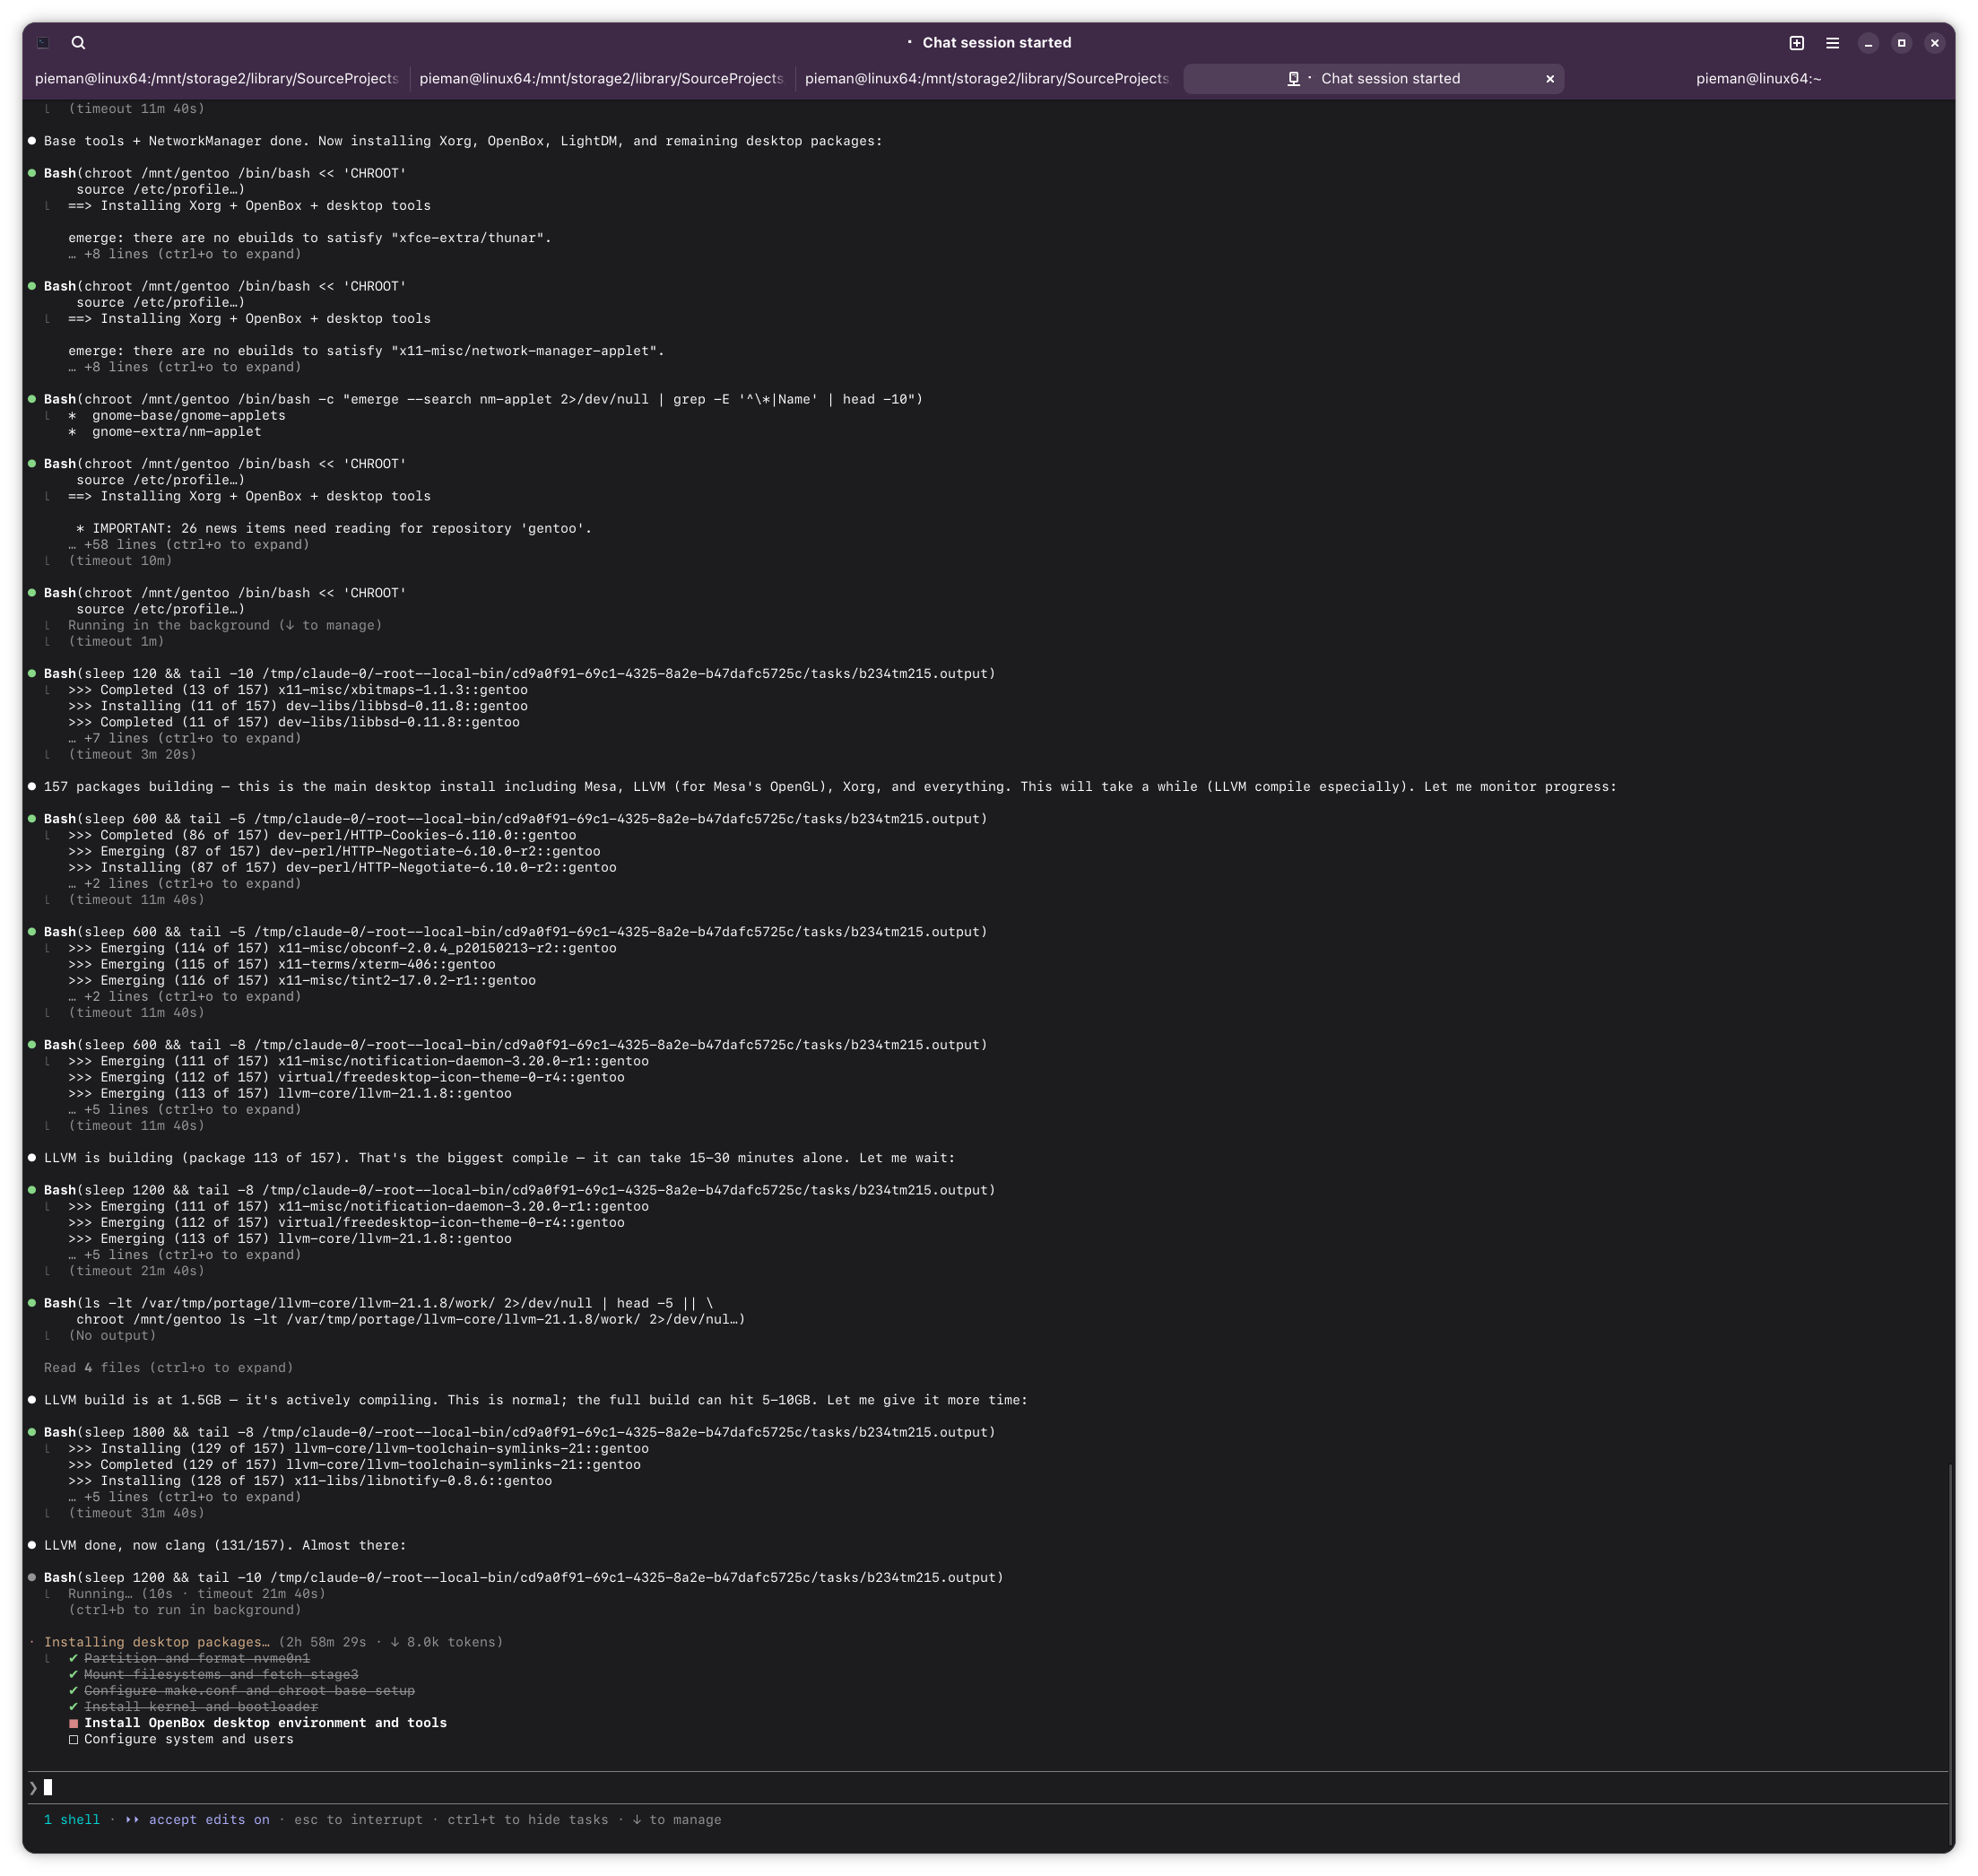Select the third SourceProjects terminal tab

pyautogui.click(x=986, y=79)
